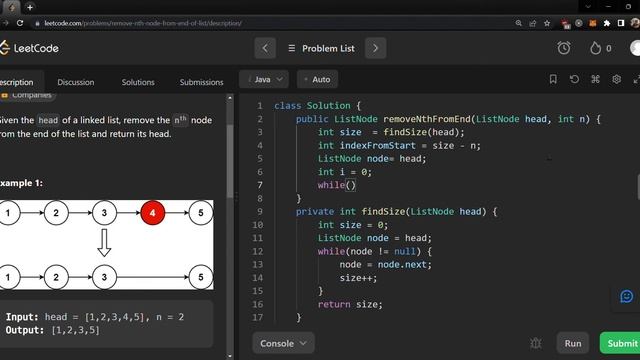This screenshot has height=360, width=640.
Task: Bookmark page with the star icon
Action: click(x=547, y=23)
